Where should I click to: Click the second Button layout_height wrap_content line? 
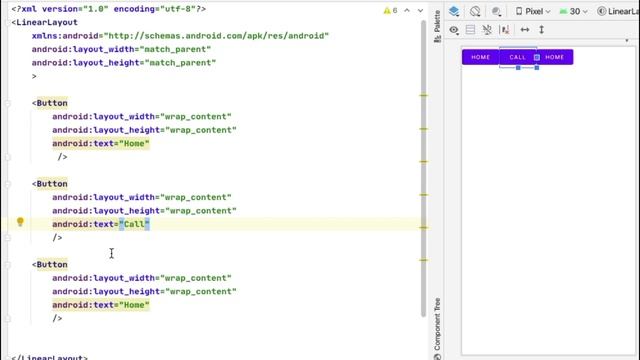[144, 211]
